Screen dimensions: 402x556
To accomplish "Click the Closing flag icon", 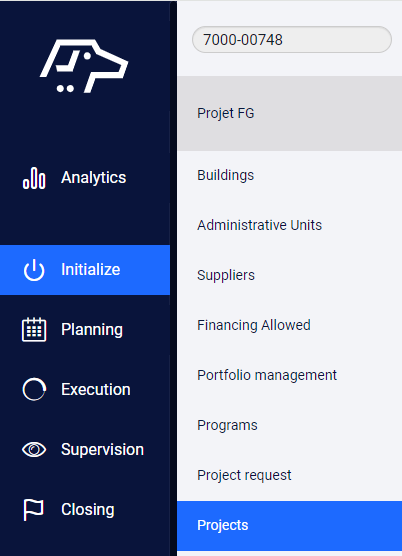I will (33, 510).
